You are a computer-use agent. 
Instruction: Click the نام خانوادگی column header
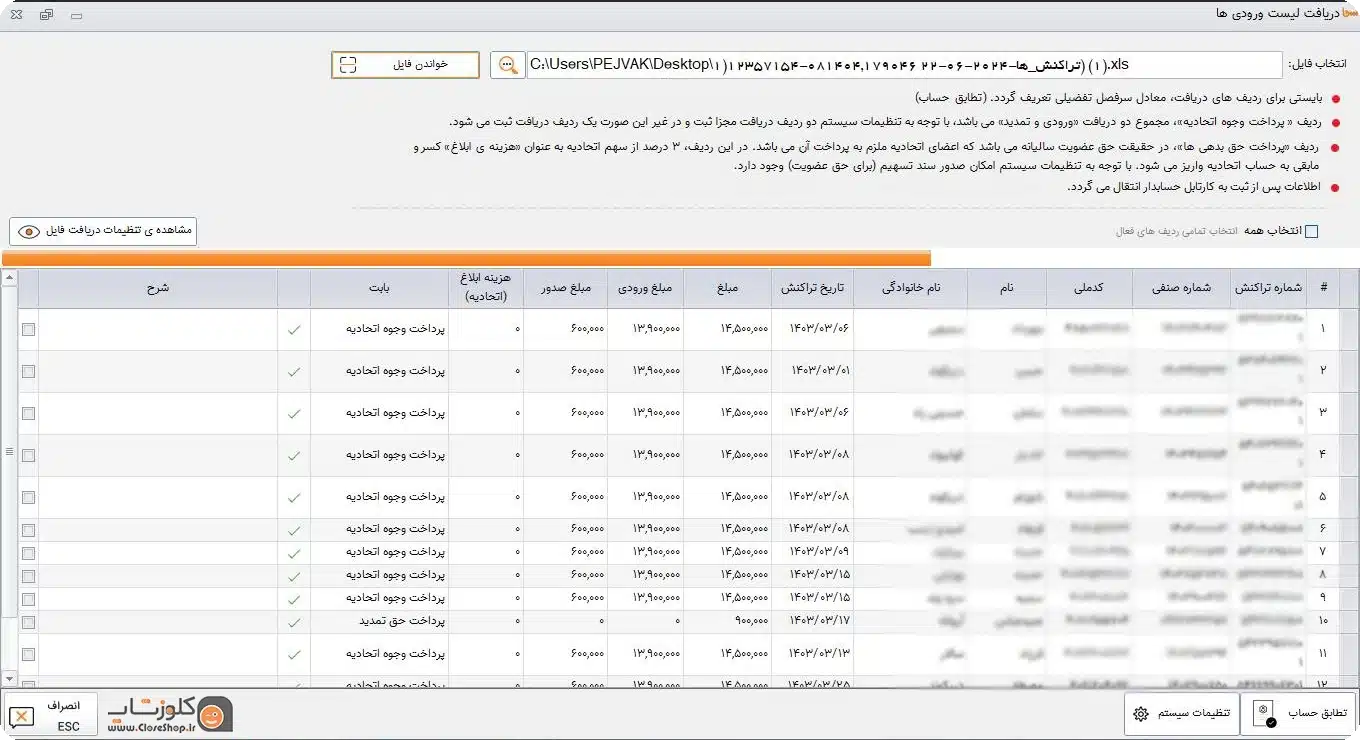pos(910,288)
